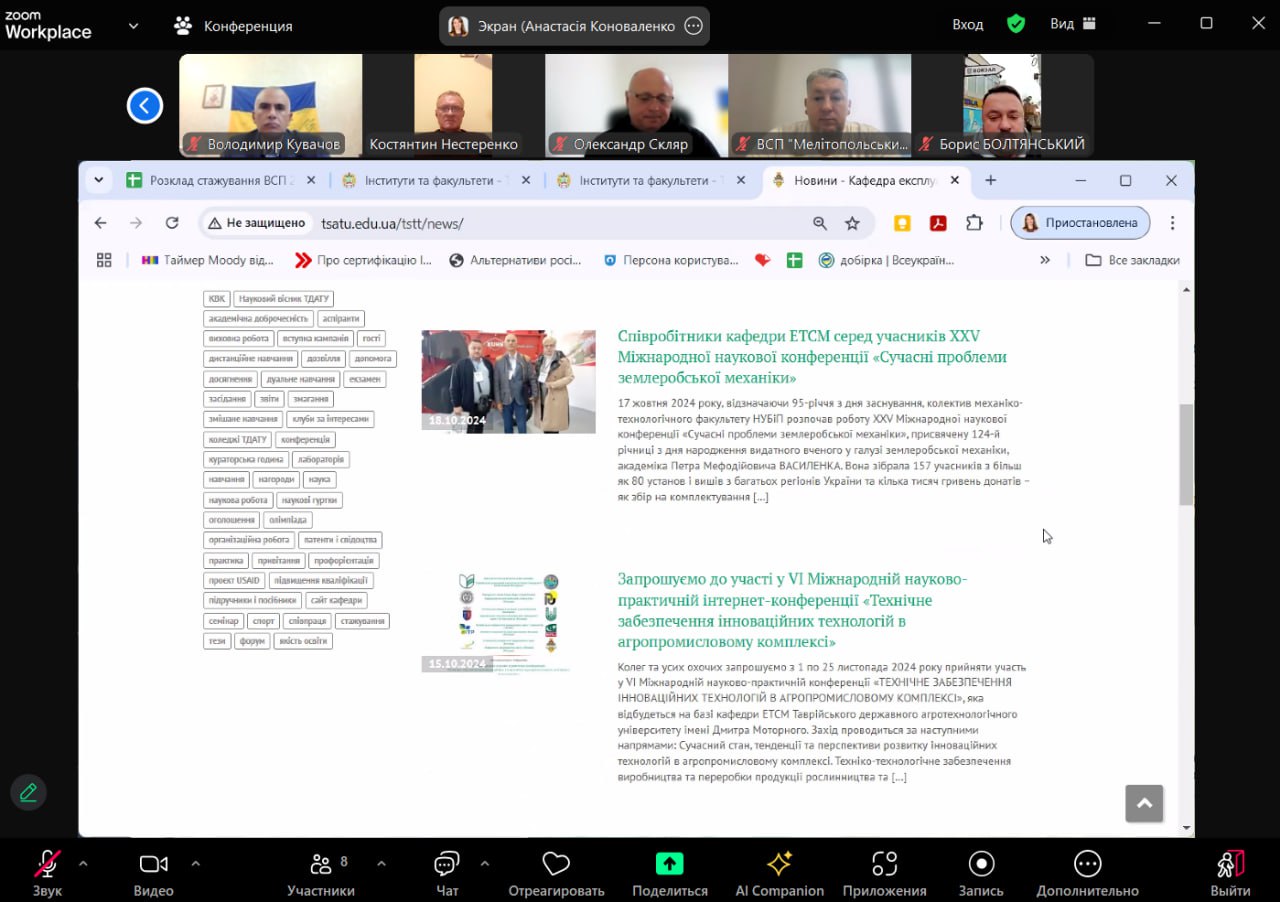
Task: Show previous participants with left arrow
Action: pyautogui.click(x=145, y=105)
